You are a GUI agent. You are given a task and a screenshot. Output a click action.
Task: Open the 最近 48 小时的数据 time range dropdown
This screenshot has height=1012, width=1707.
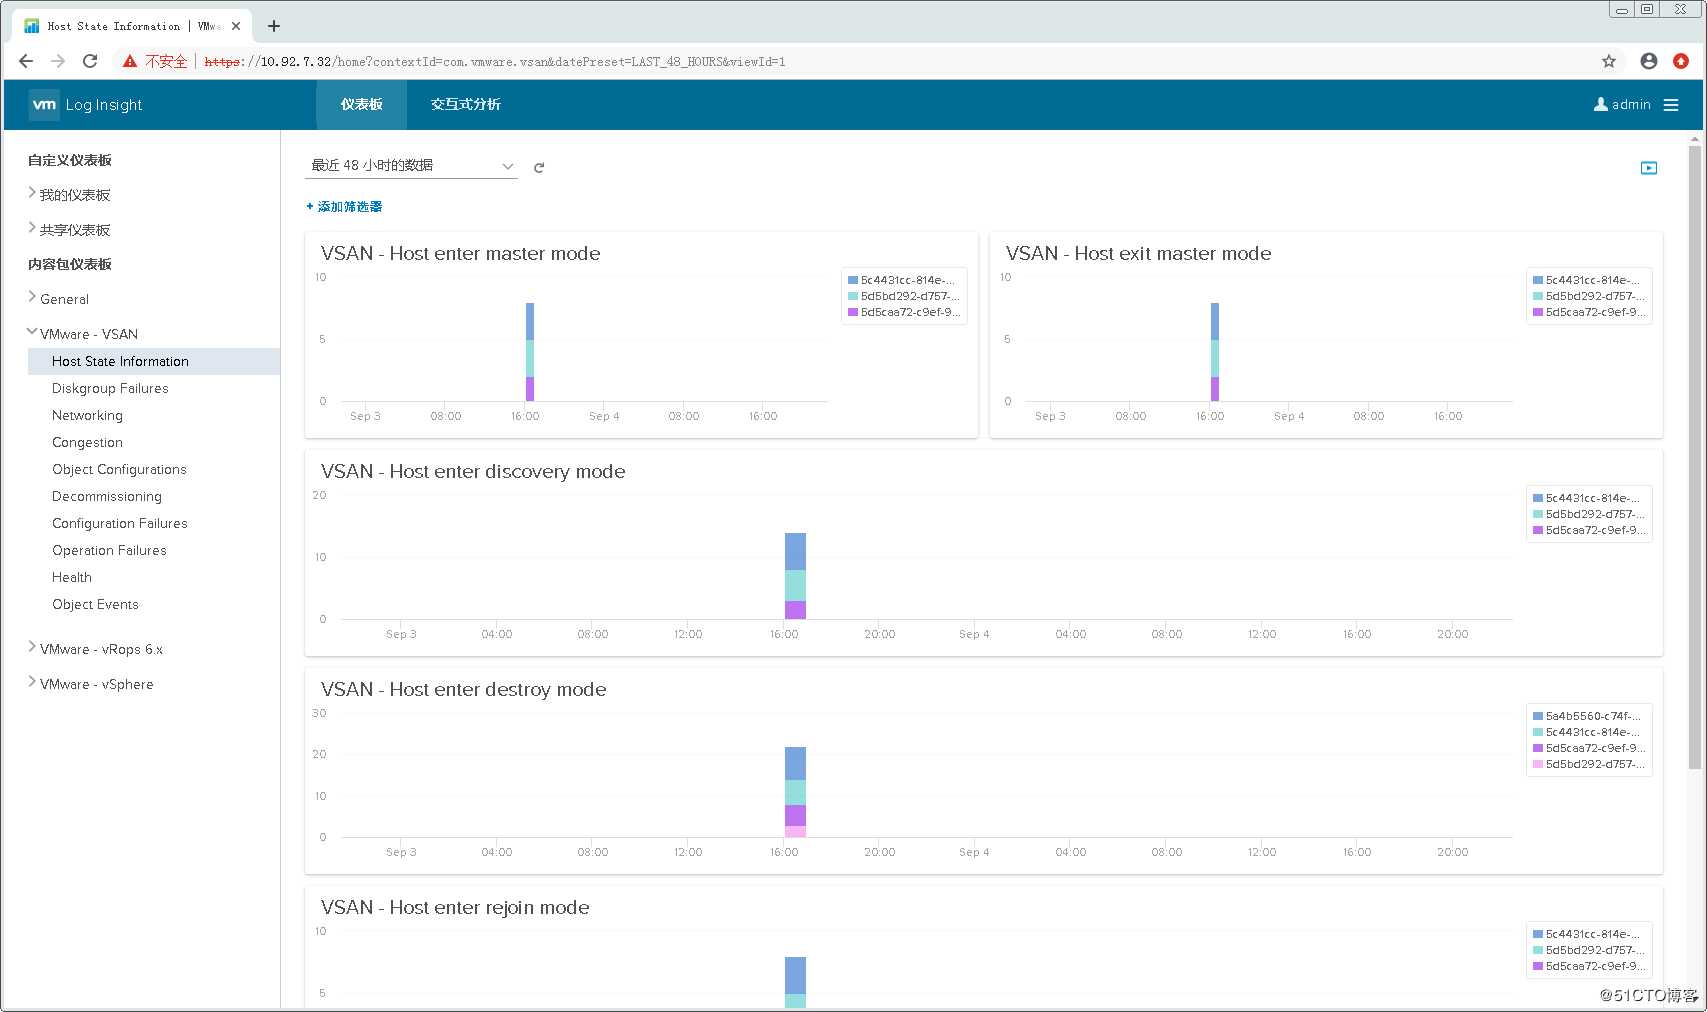(411, 166)
